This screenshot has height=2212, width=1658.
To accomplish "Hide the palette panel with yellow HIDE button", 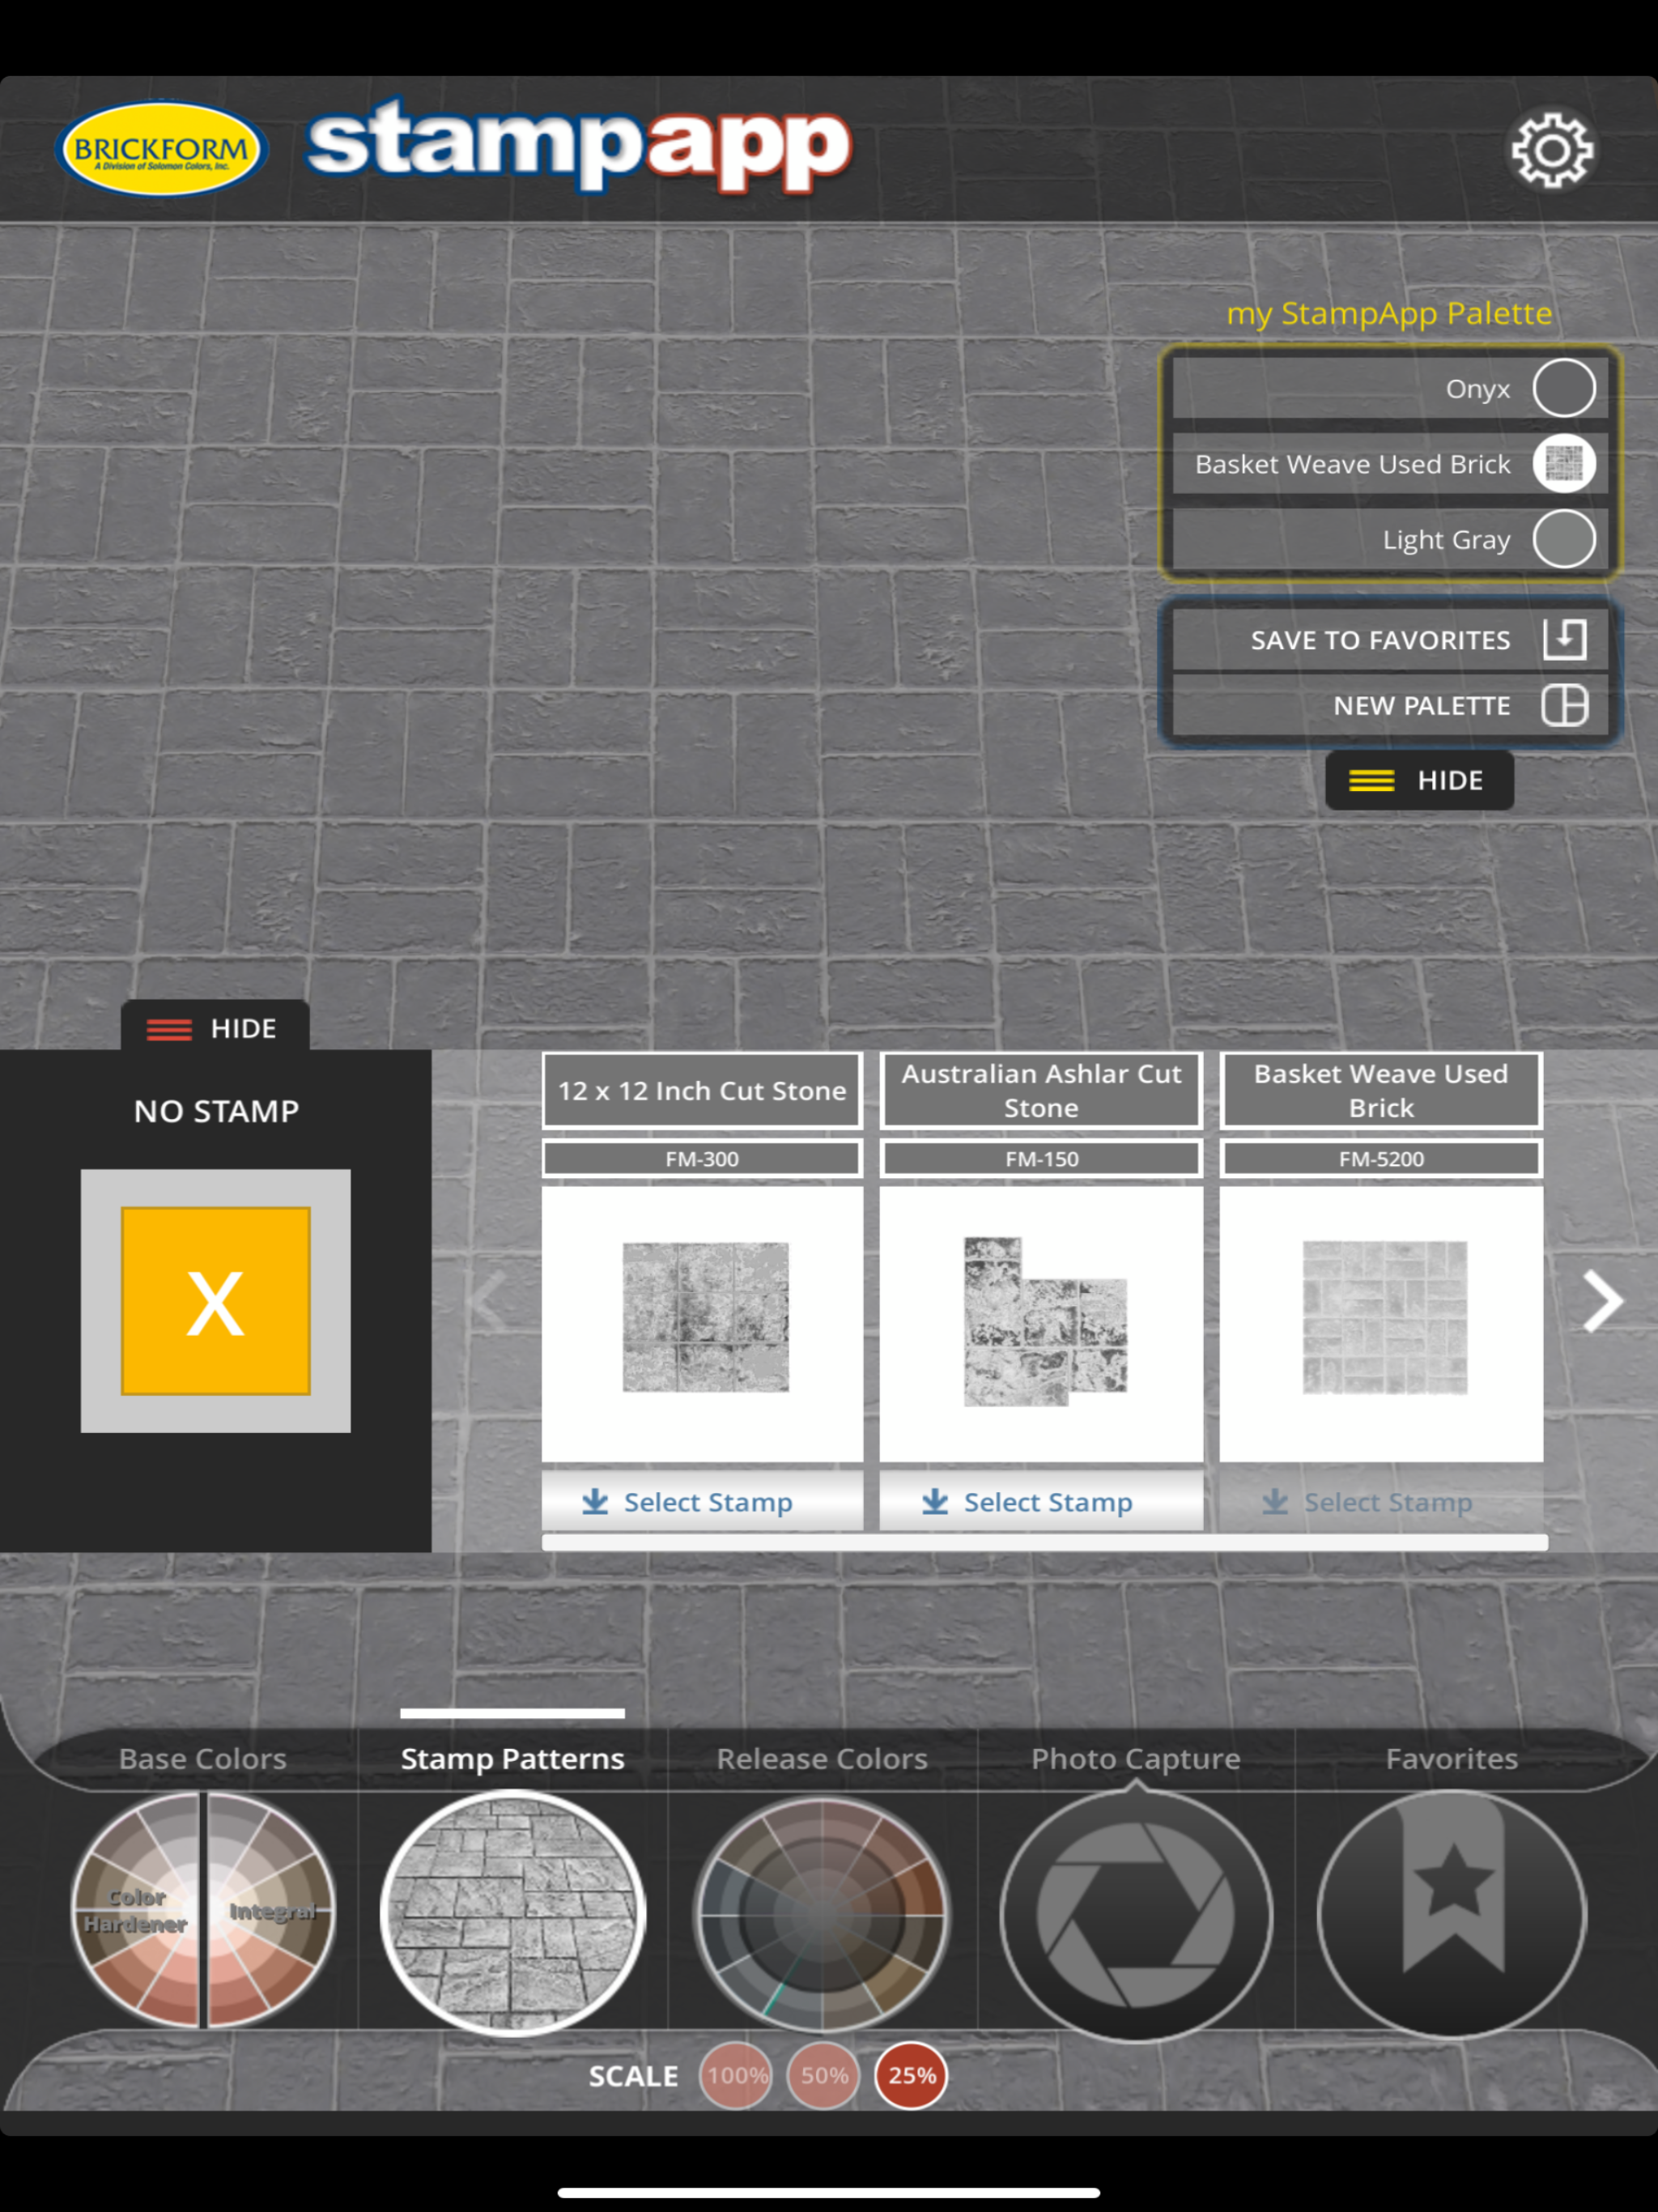I will 1419,780.
